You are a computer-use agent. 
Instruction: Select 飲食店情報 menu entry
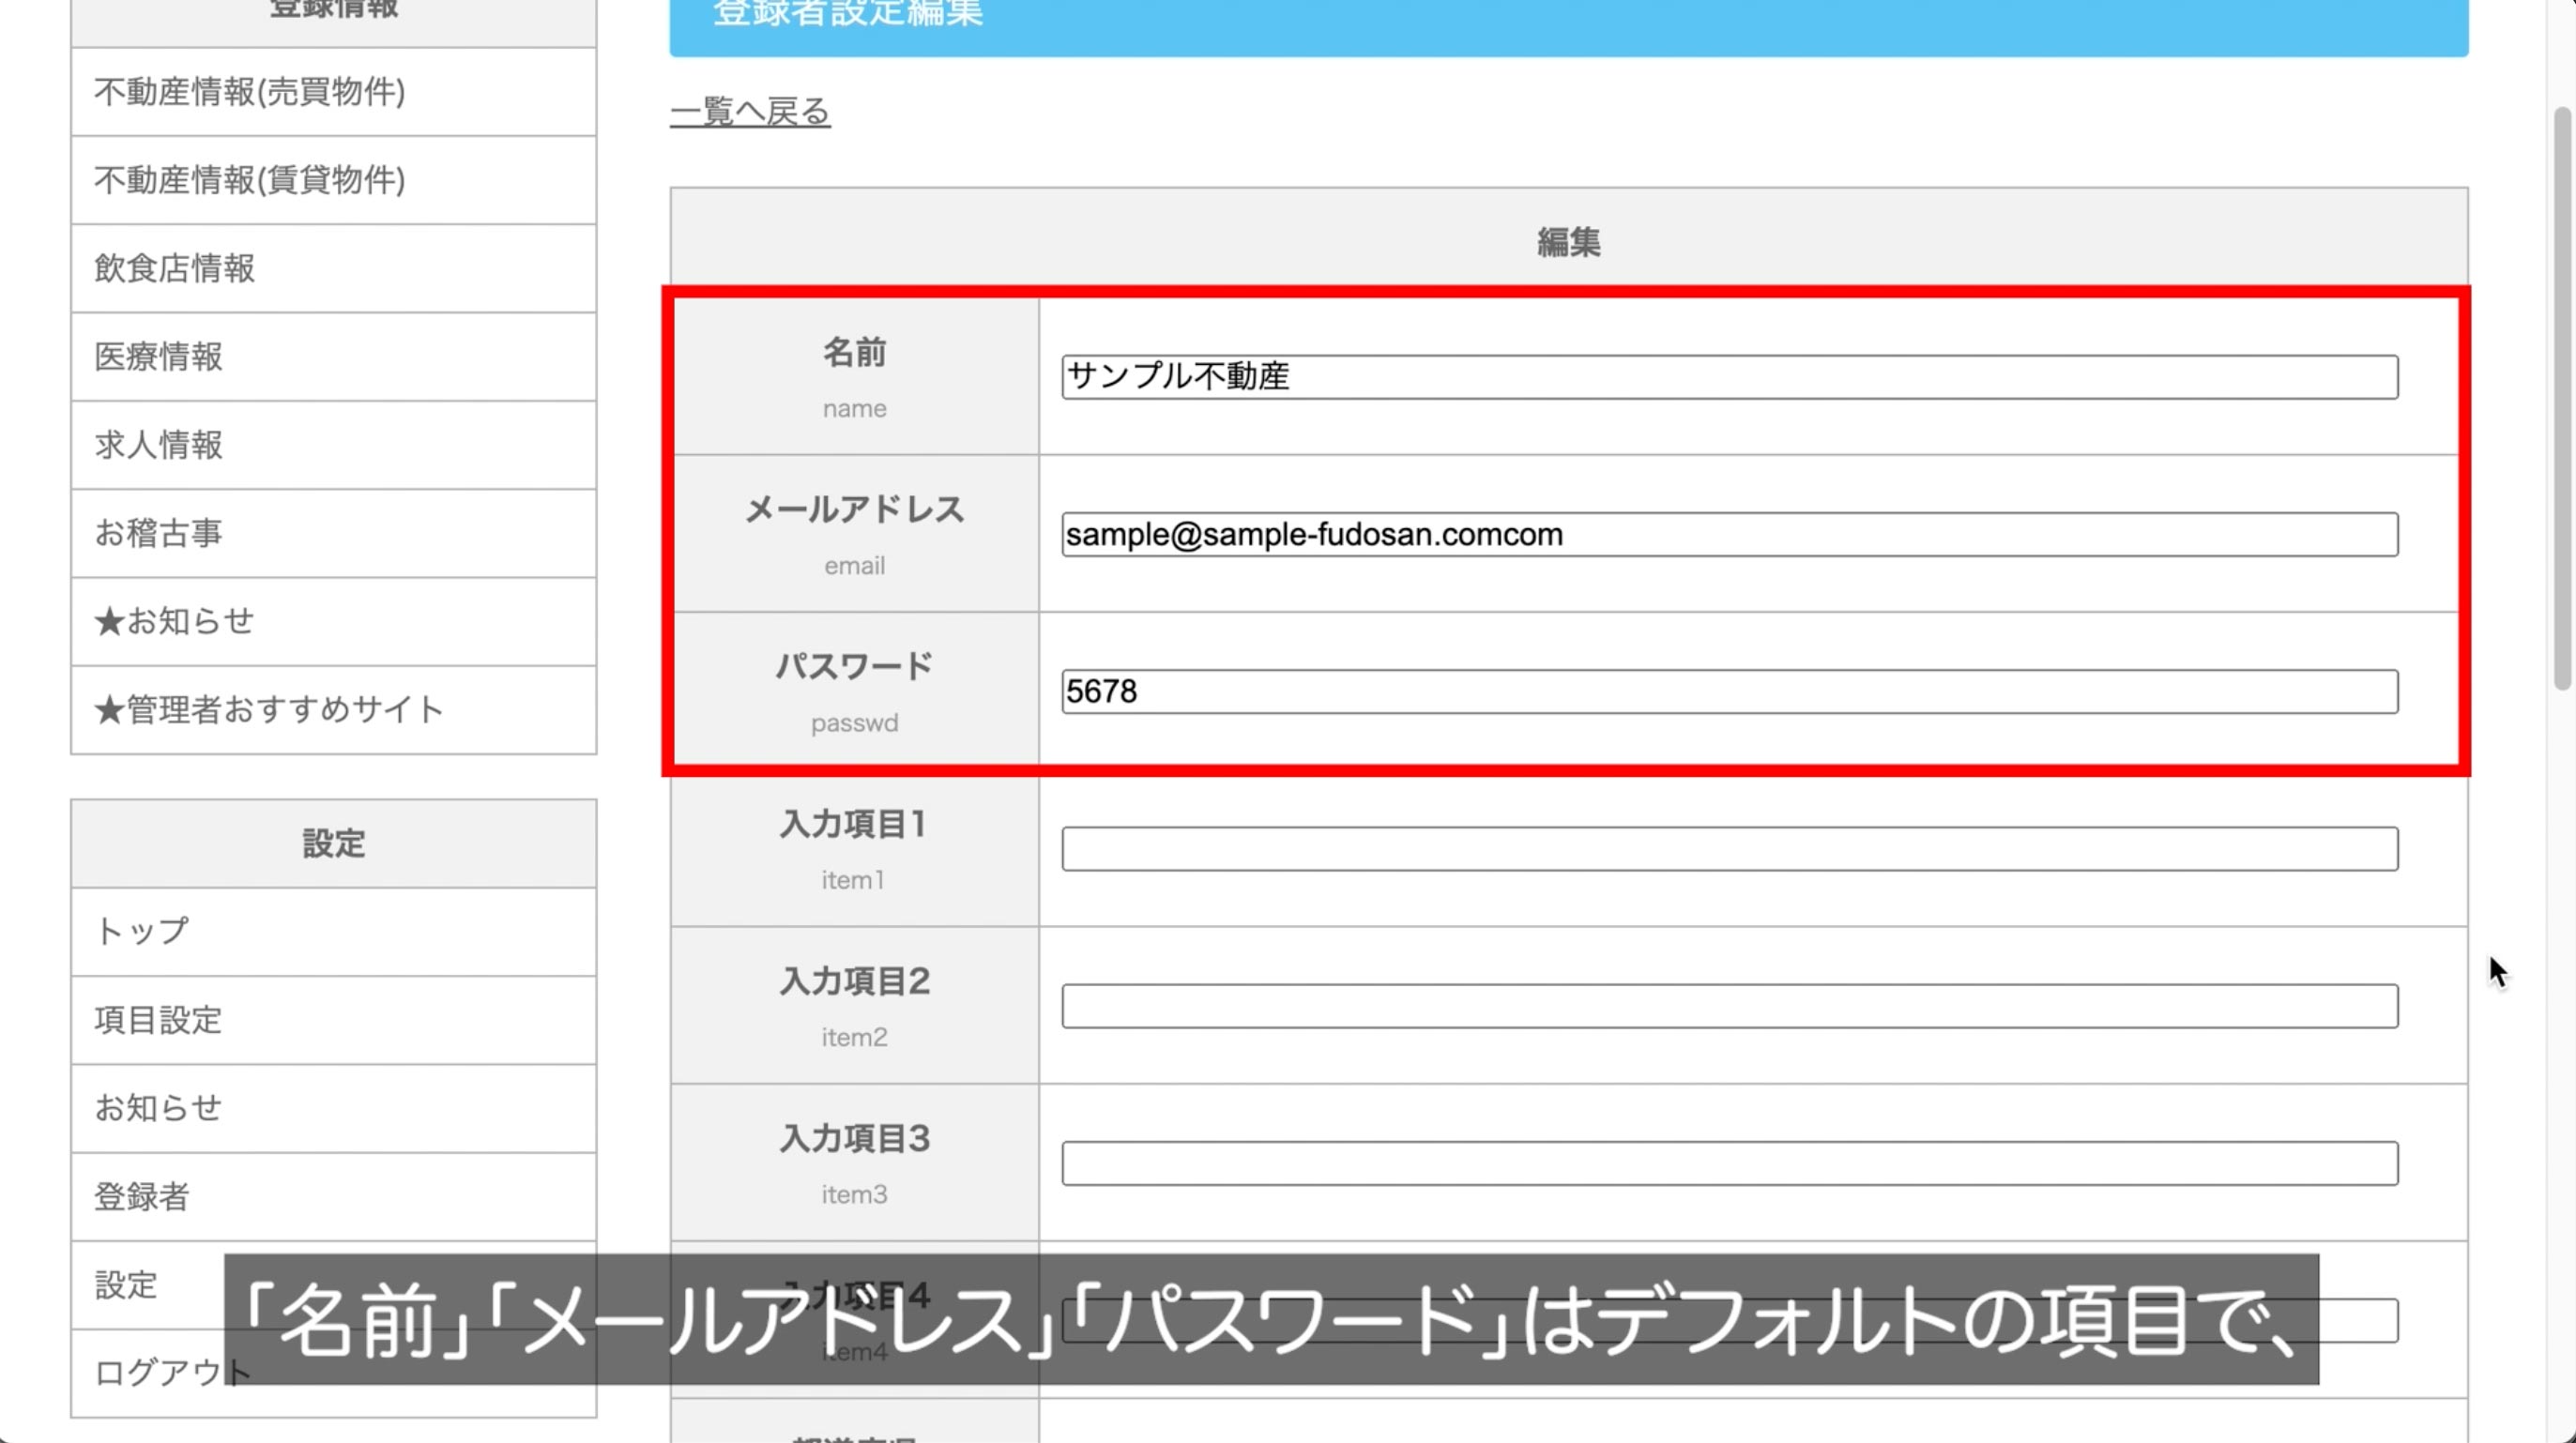click(x=333, y=268)
